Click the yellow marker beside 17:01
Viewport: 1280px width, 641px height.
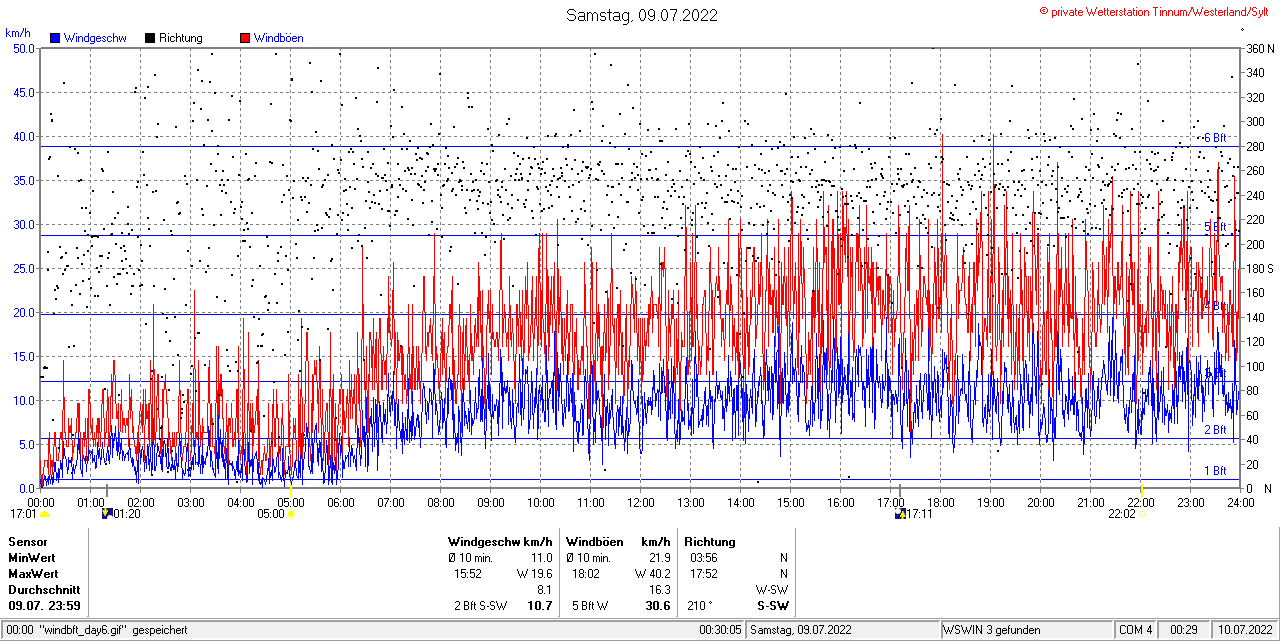pos(44,514)
